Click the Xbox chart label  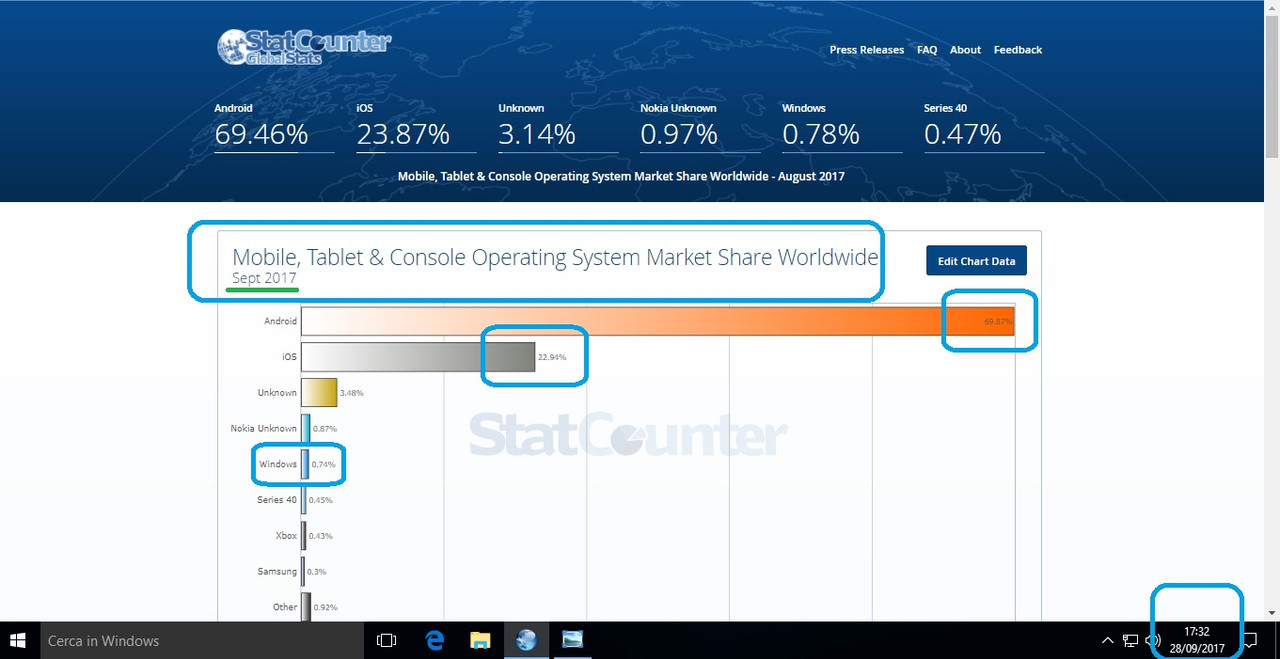(286, 536)
